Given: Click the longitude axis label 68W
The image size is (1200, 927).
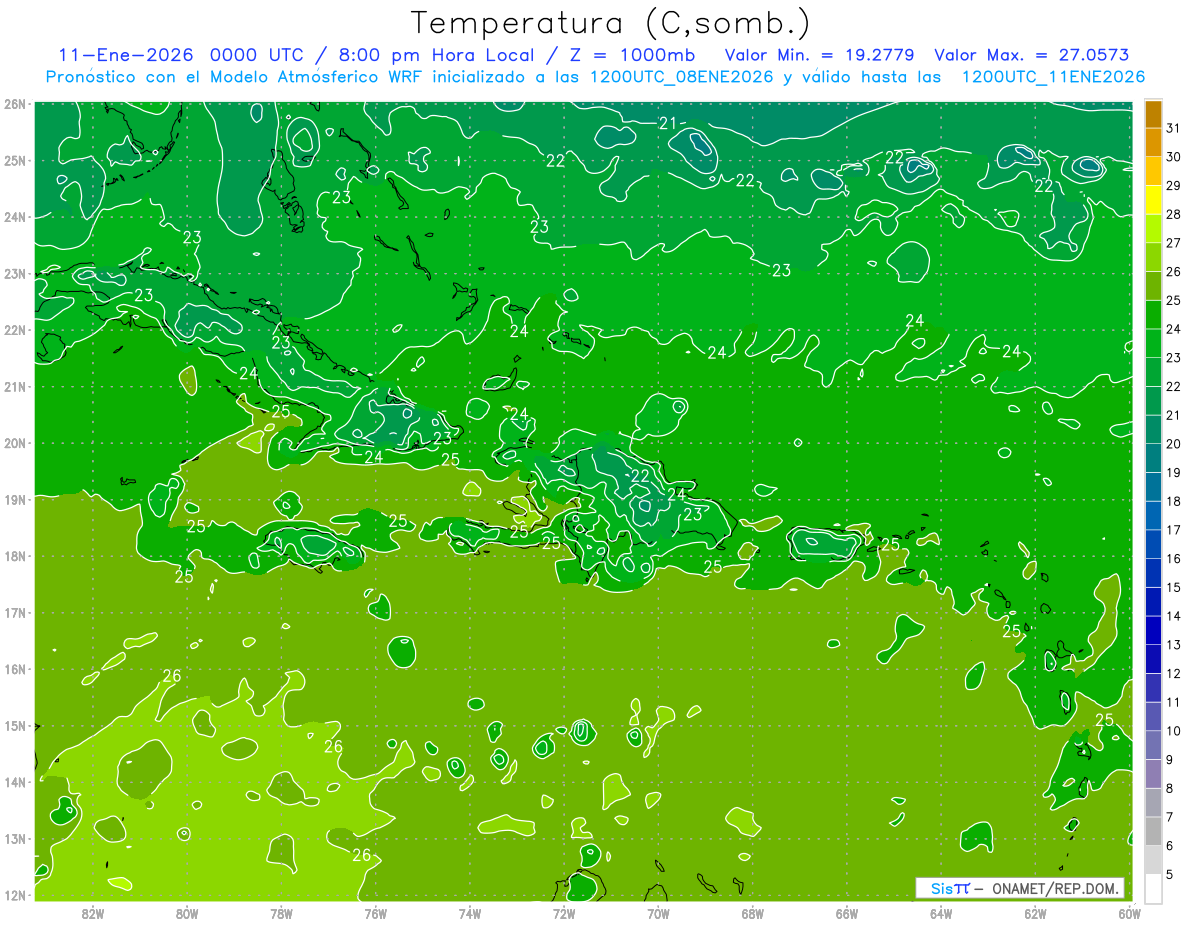Looking at the screenshot, I should (x=752, y=912).
